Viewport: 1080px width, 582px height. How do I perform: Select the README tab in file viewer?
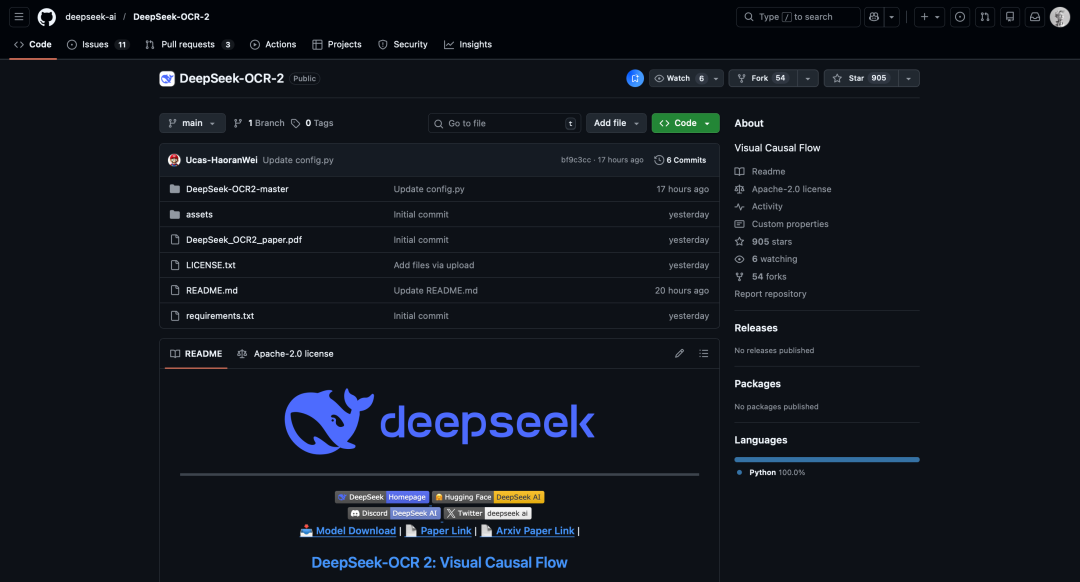click(x=196, y=354)
